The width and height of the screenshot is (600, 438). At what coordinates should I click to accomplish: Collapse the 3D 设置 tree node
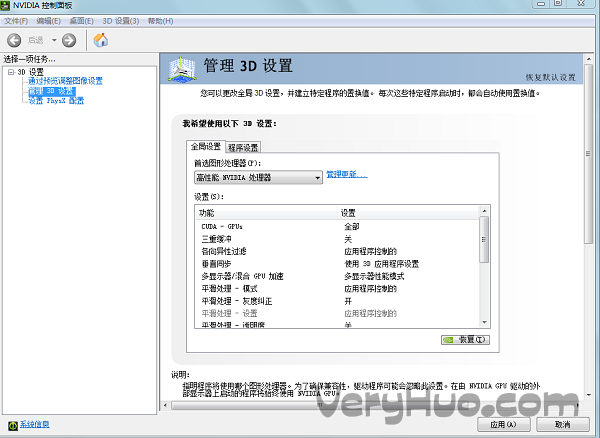(10, 72)
